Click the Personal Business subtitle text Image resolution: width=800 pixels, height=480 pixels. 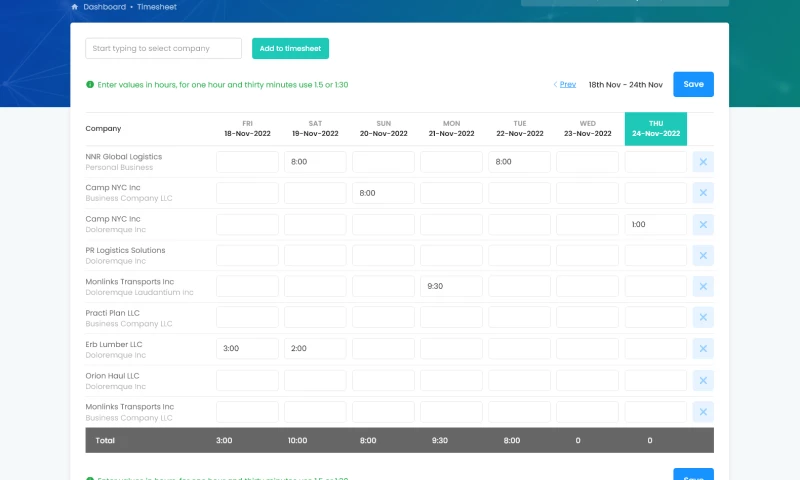(119, 167)
